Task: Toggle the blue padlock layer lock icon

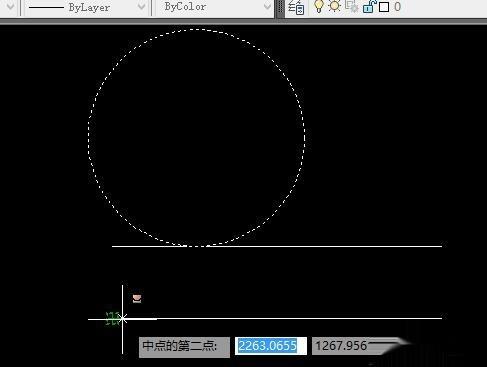Action: point(369,7)
